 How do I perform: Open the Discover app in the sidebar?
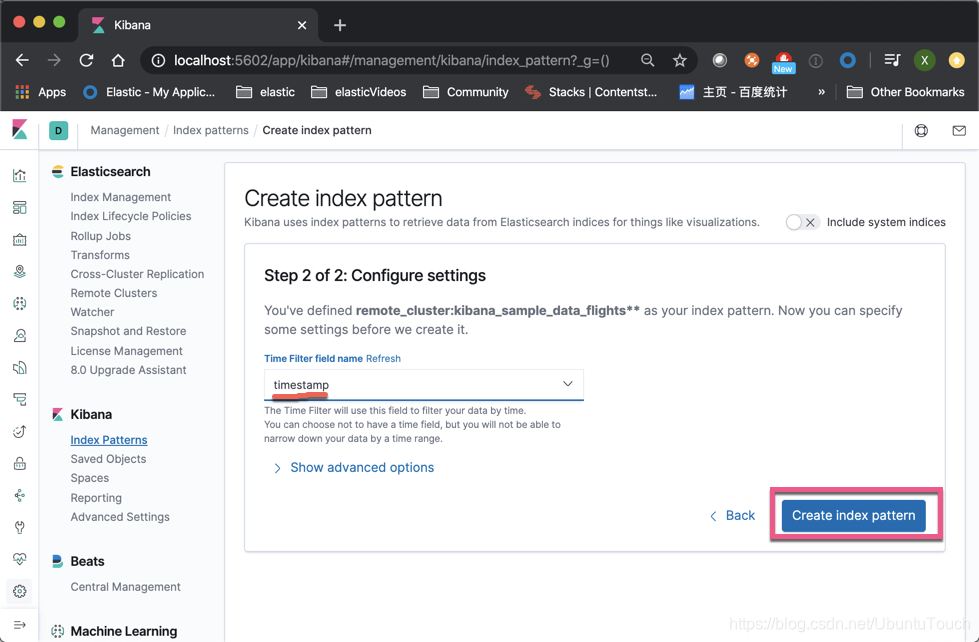pyautogui.click(x=19, y=175)
